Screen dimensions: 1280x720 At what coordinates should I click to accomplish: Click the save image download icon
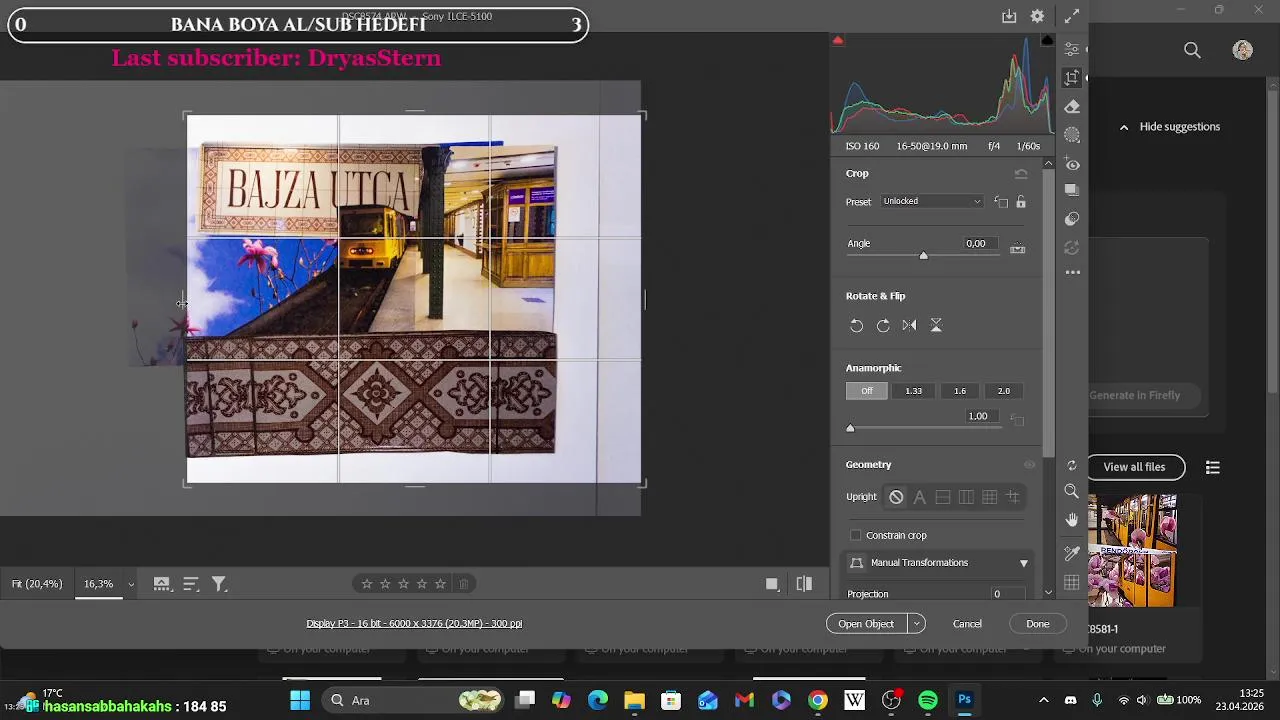1009,16
